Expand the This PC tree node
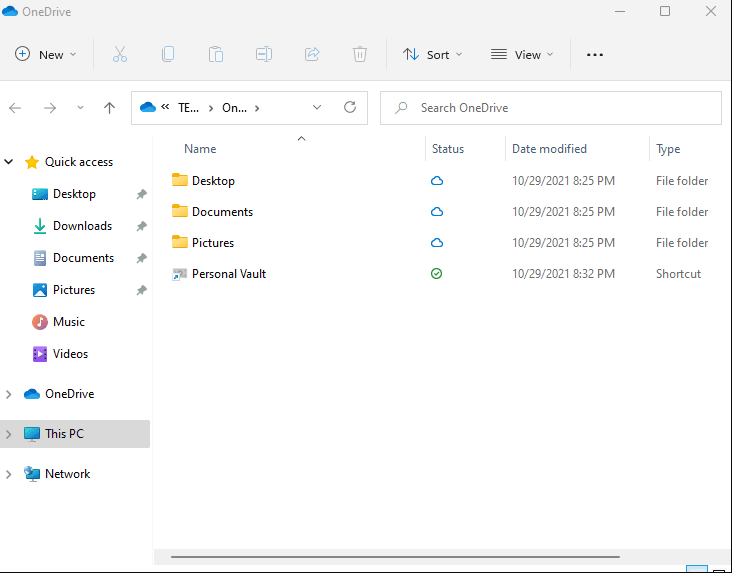Viewport: 732px width, 573px height. coord(10,434)
